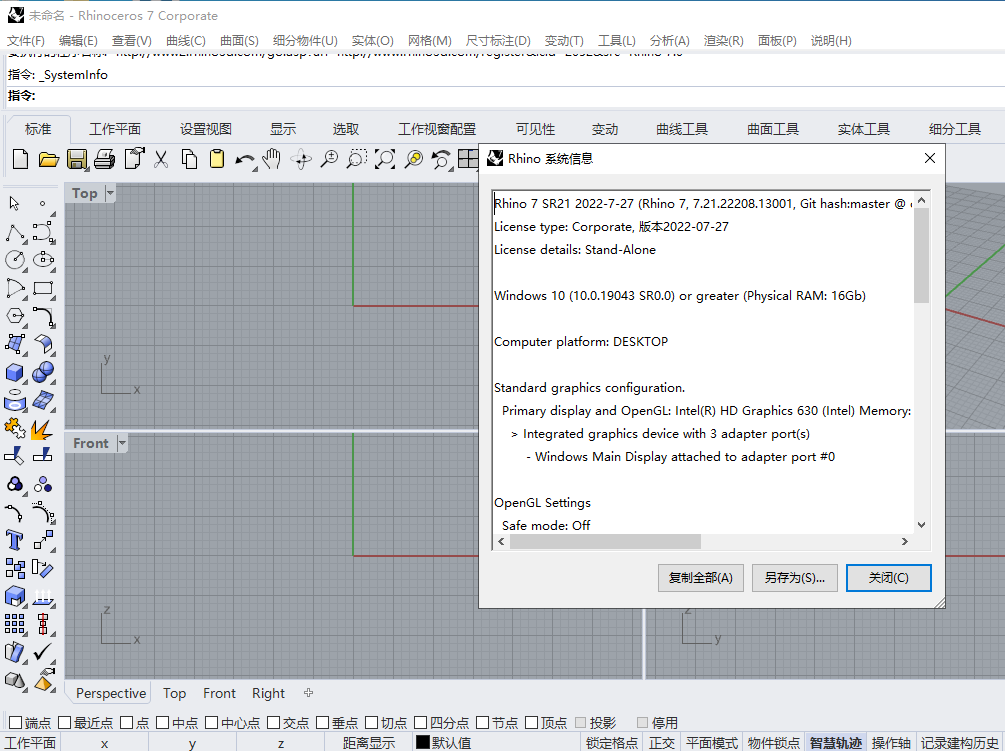
Task: Open the 曲线(C) menu
Action: tap(185, 40)
